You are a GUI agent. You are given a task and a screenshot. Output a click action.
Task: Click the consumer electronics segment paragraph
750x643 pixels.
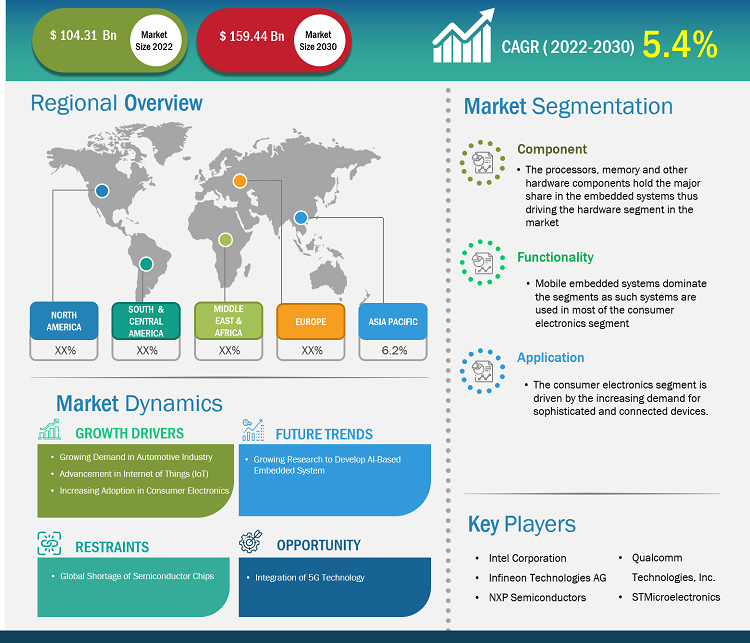[x=620, y=398]
